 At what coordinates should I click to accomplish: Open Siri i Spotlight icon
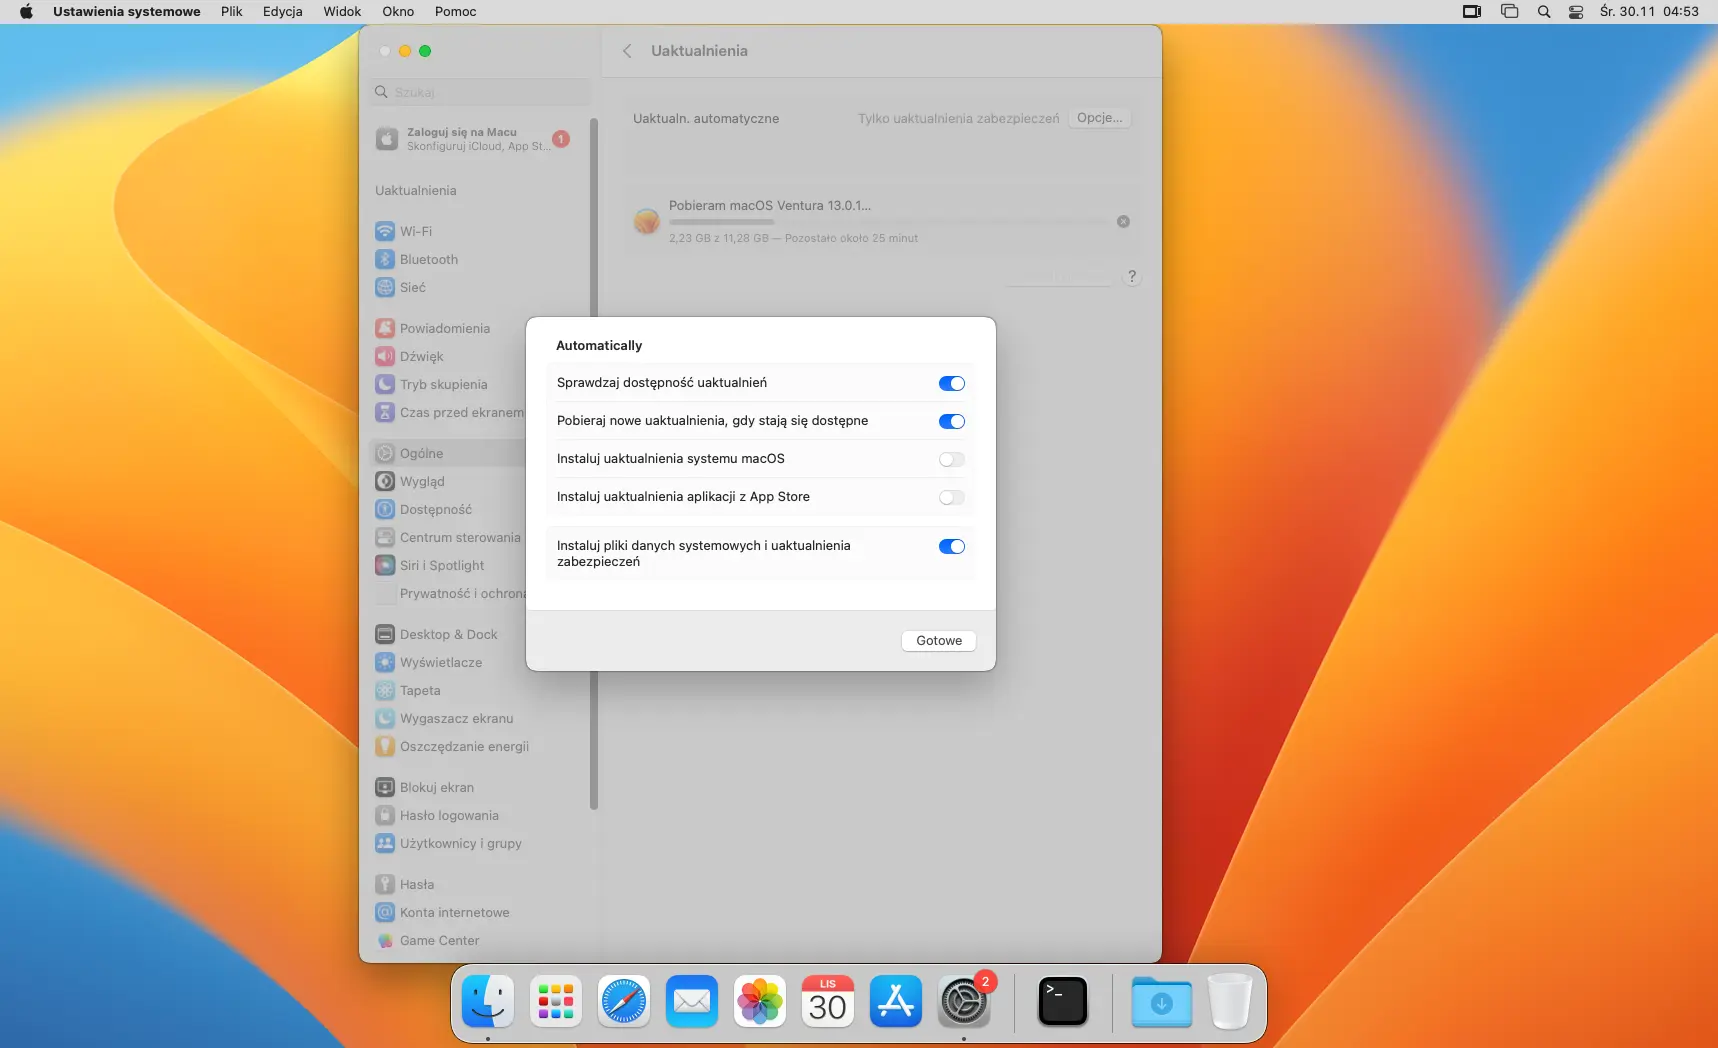[385, 565]
